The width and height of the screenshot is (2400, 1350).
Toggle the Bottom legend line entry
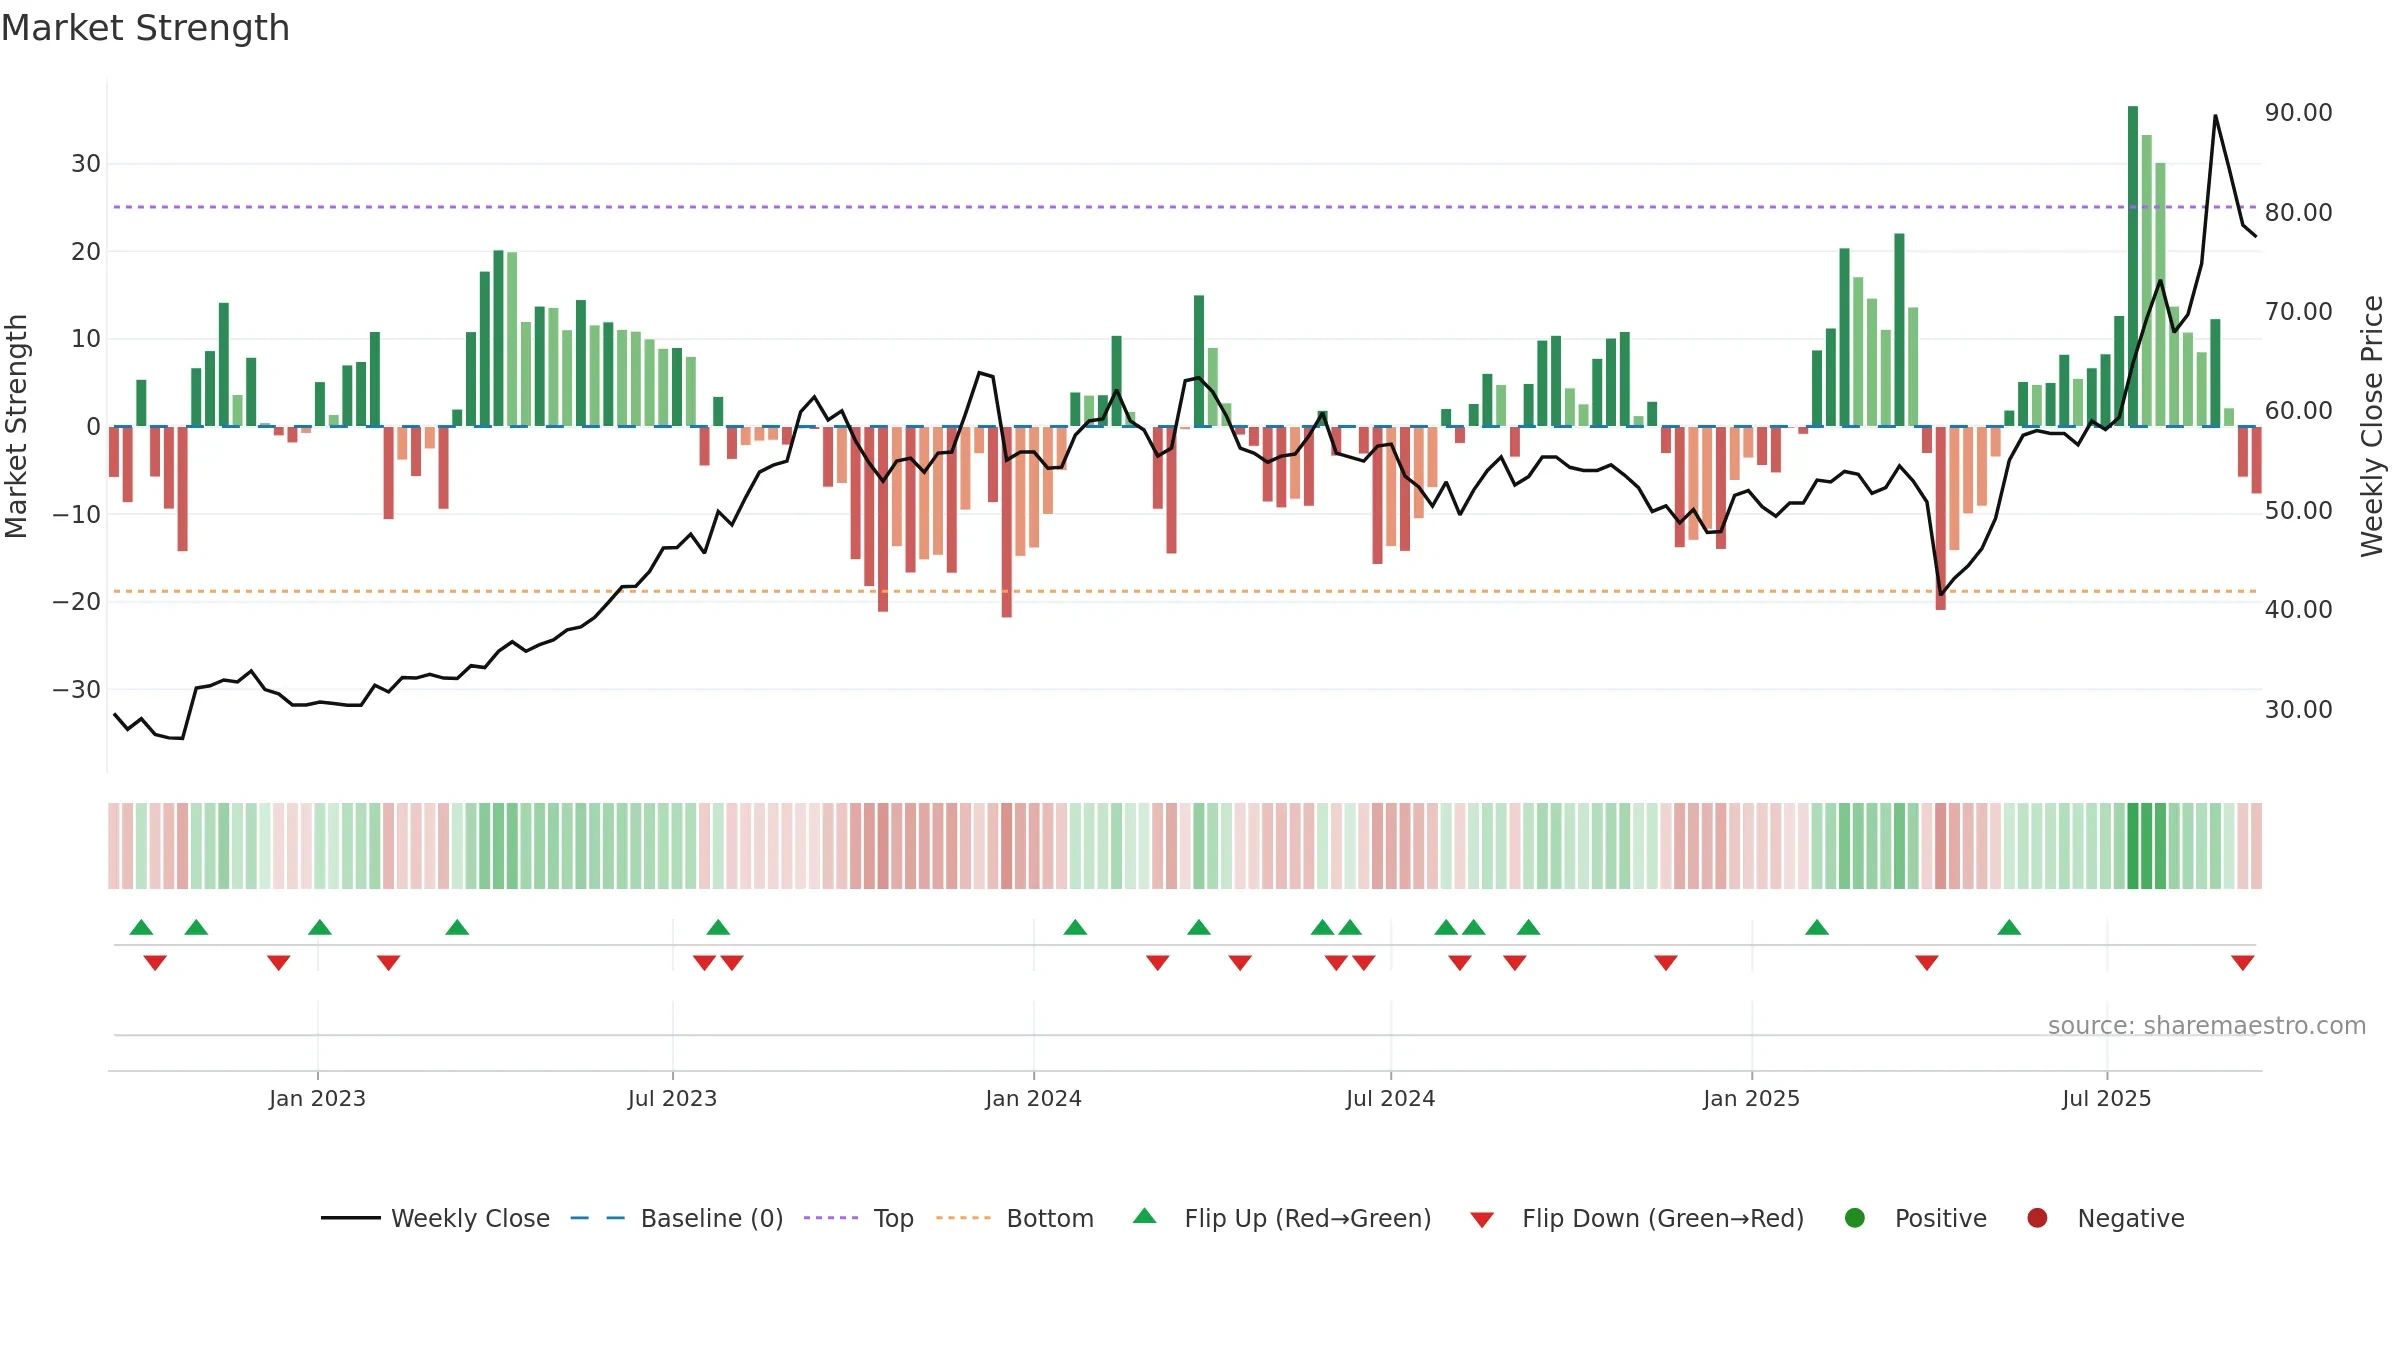tap(1015, 1218)
